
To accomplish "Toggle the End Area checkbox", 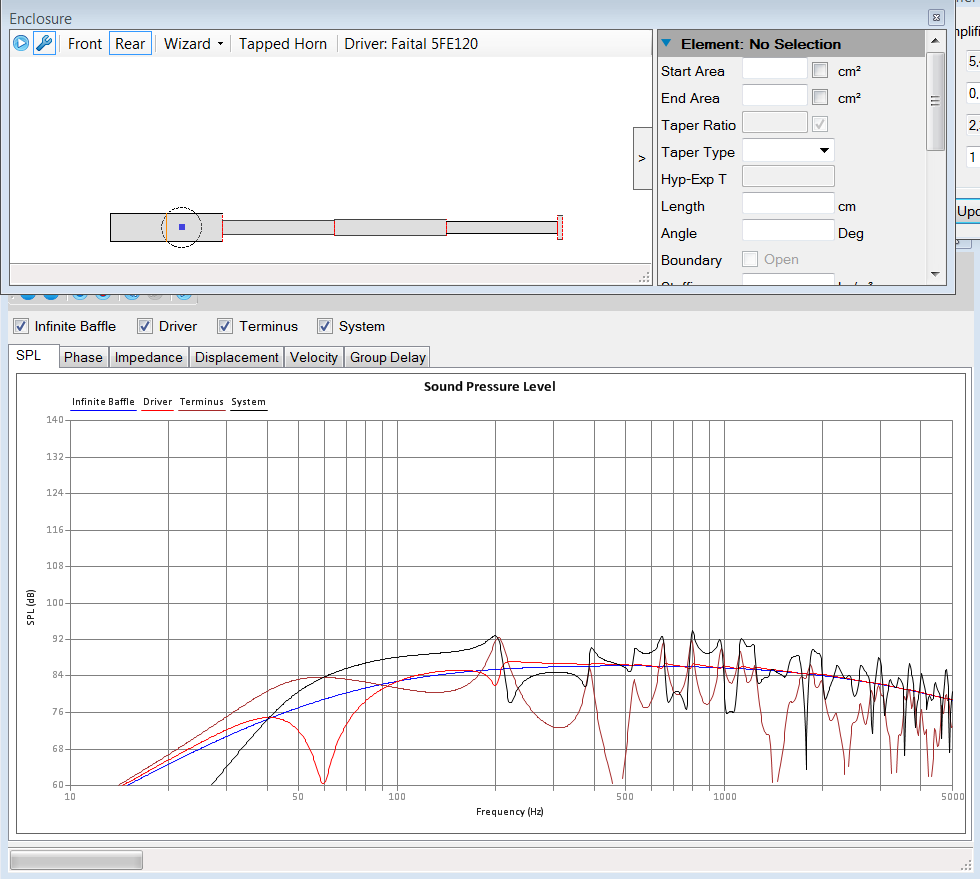I will tap(820, 97).
